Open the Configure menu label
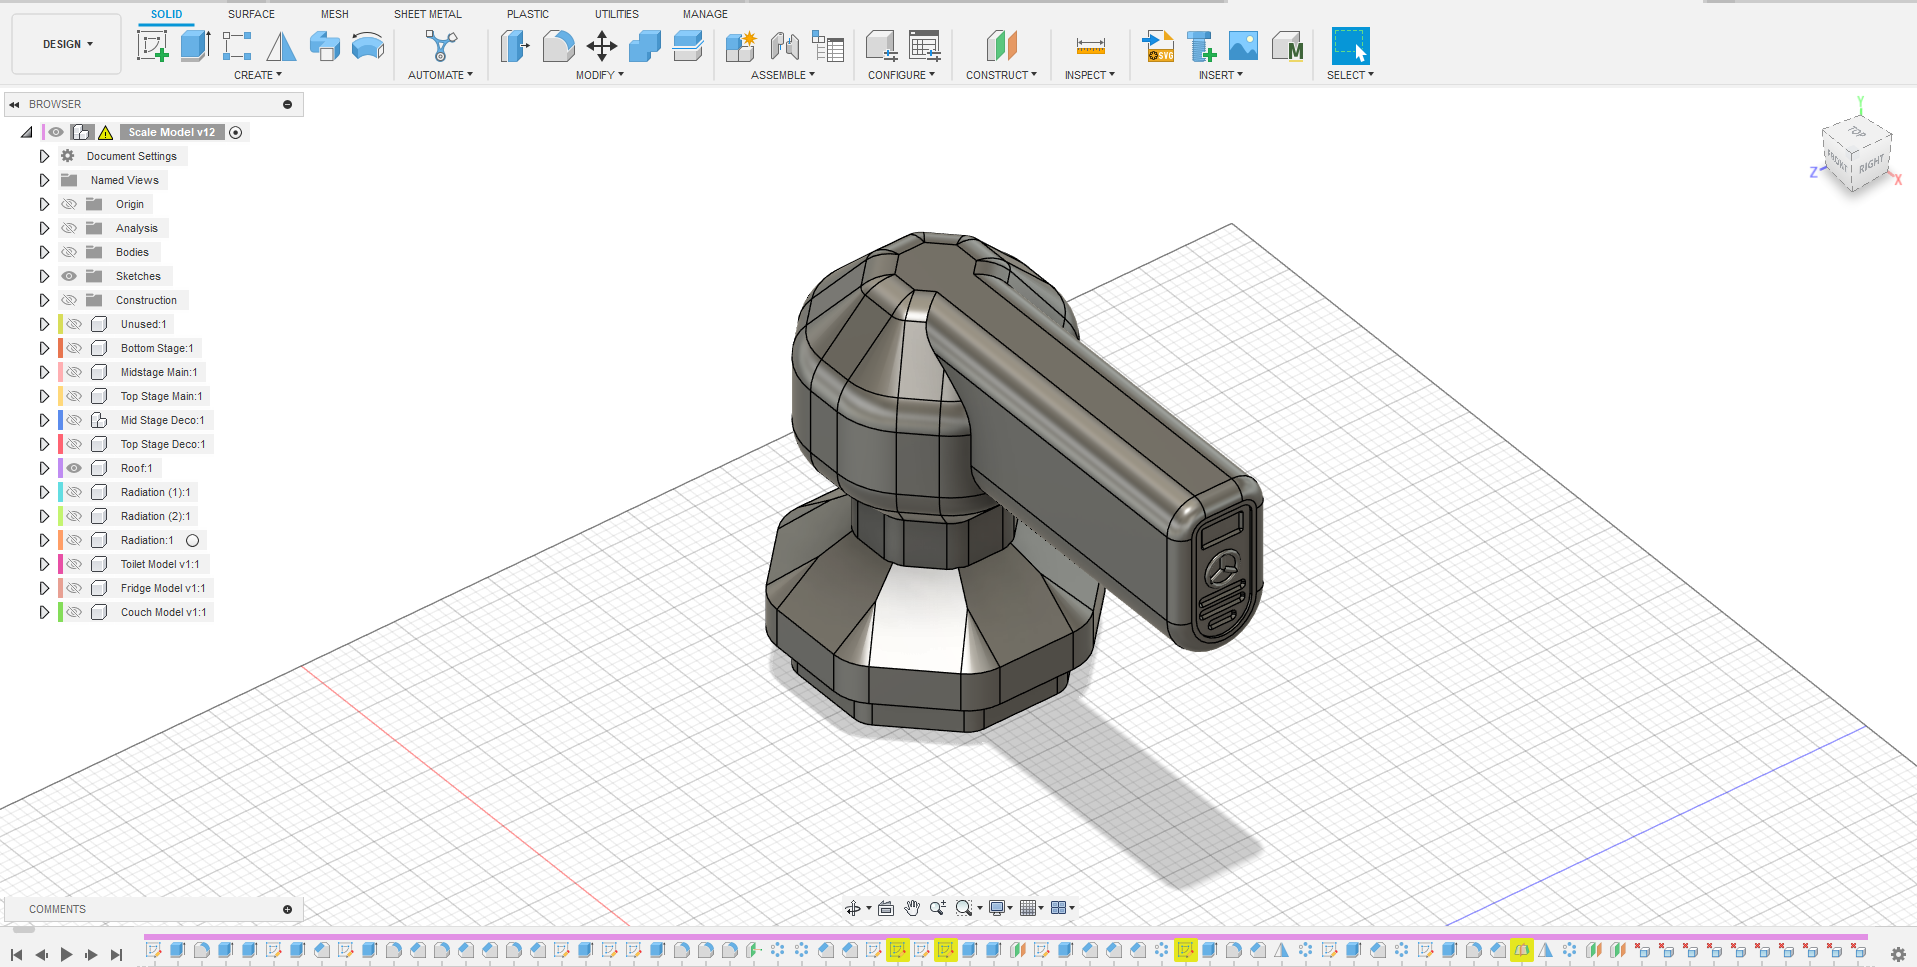The image size is (1917, 967). pyautogui.click(x=901, y=75)
